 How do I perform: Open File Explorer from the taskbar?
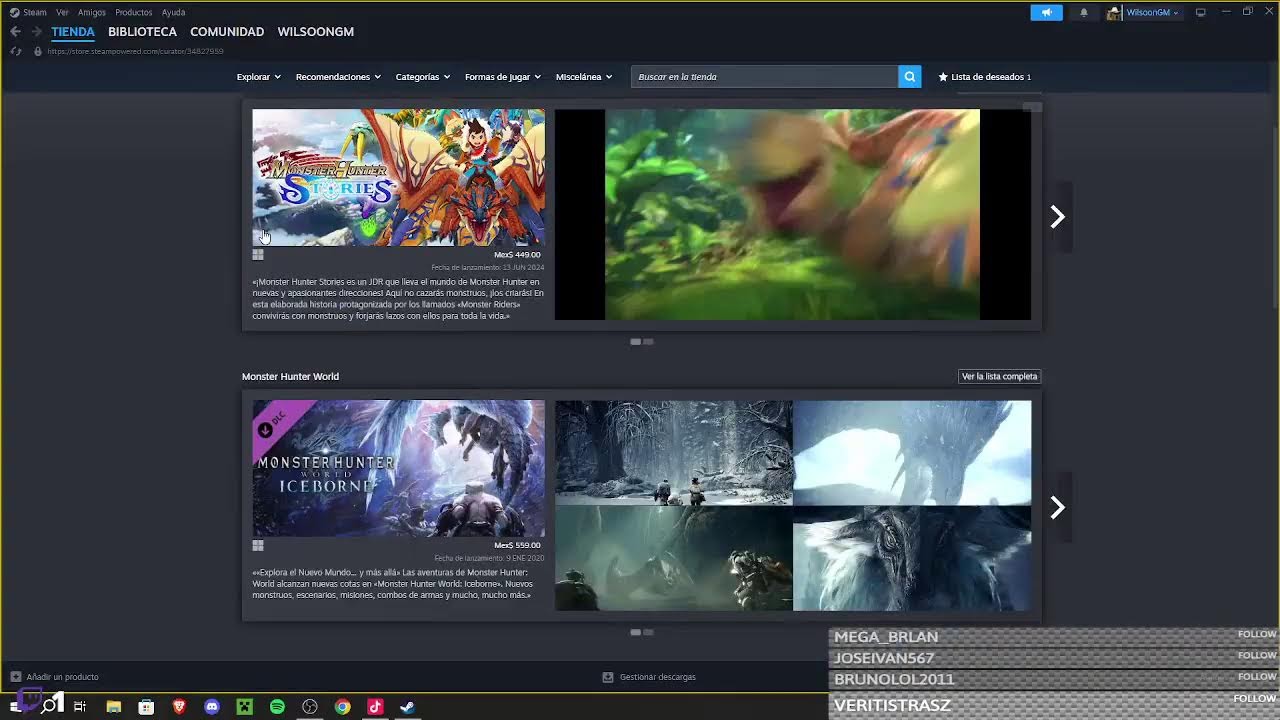[x=113, y=707]
